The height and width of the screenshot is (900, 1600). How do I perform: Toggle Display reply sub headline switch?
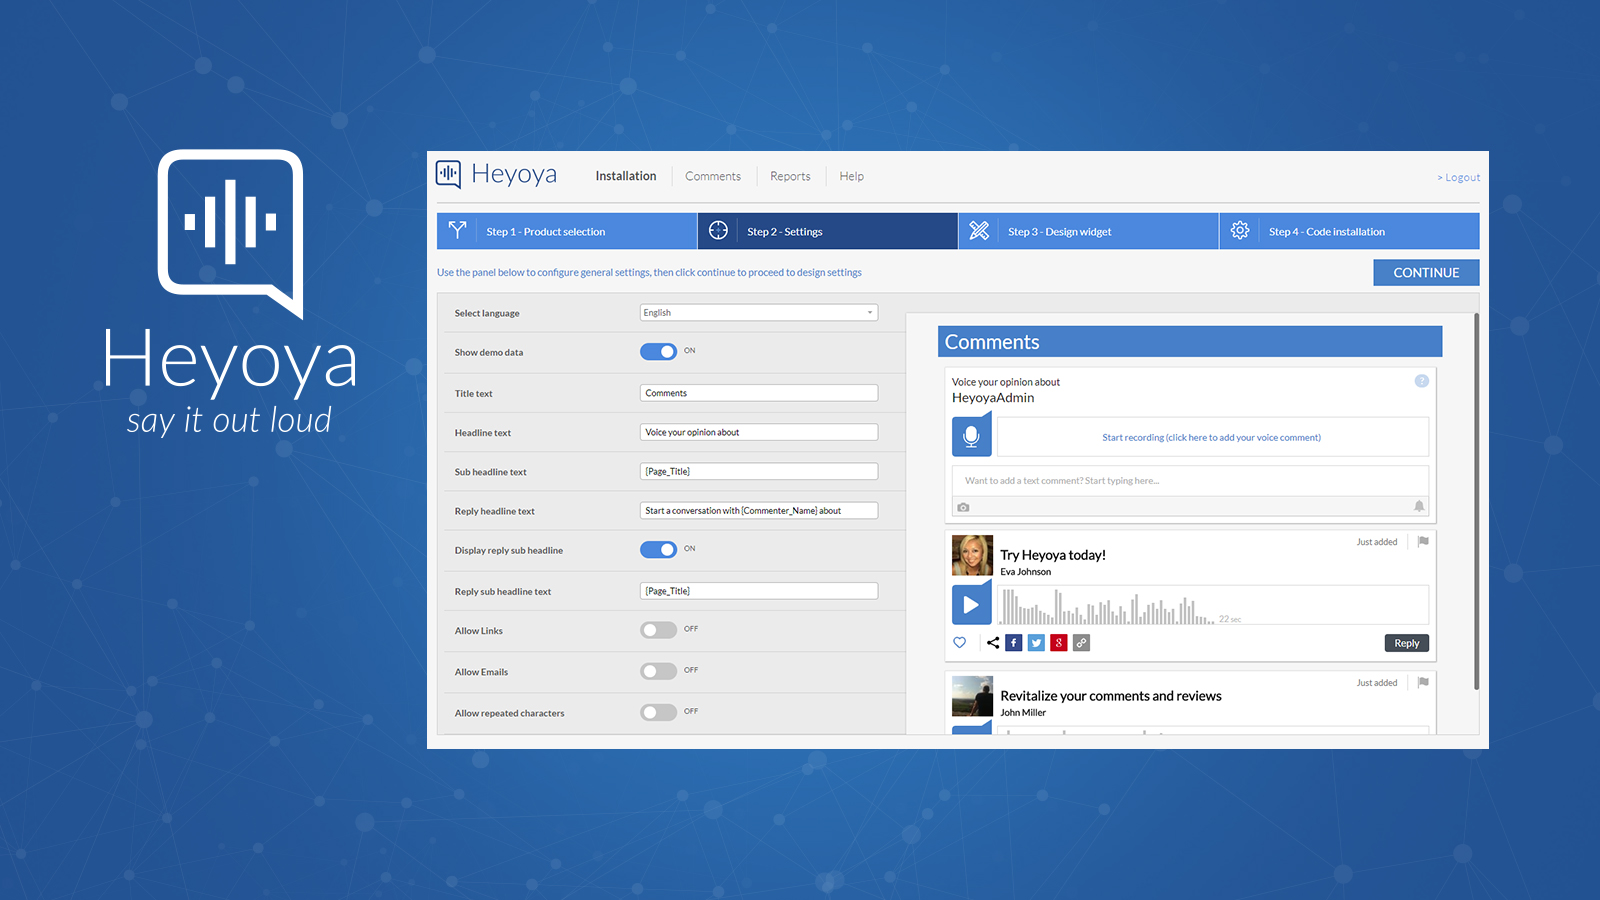point(658,550)
